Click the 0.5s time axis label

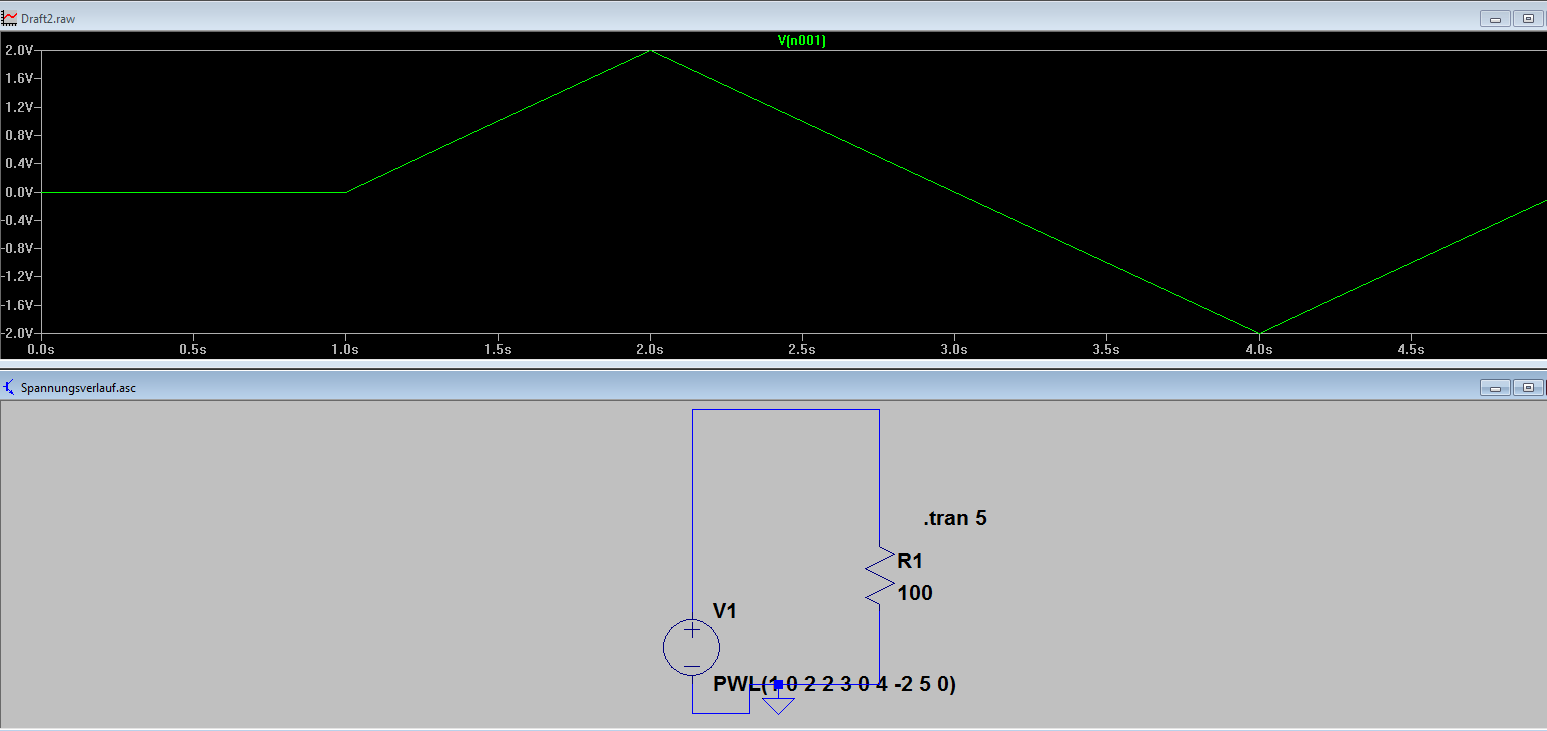pyautogui.click(x=193, y=350)
